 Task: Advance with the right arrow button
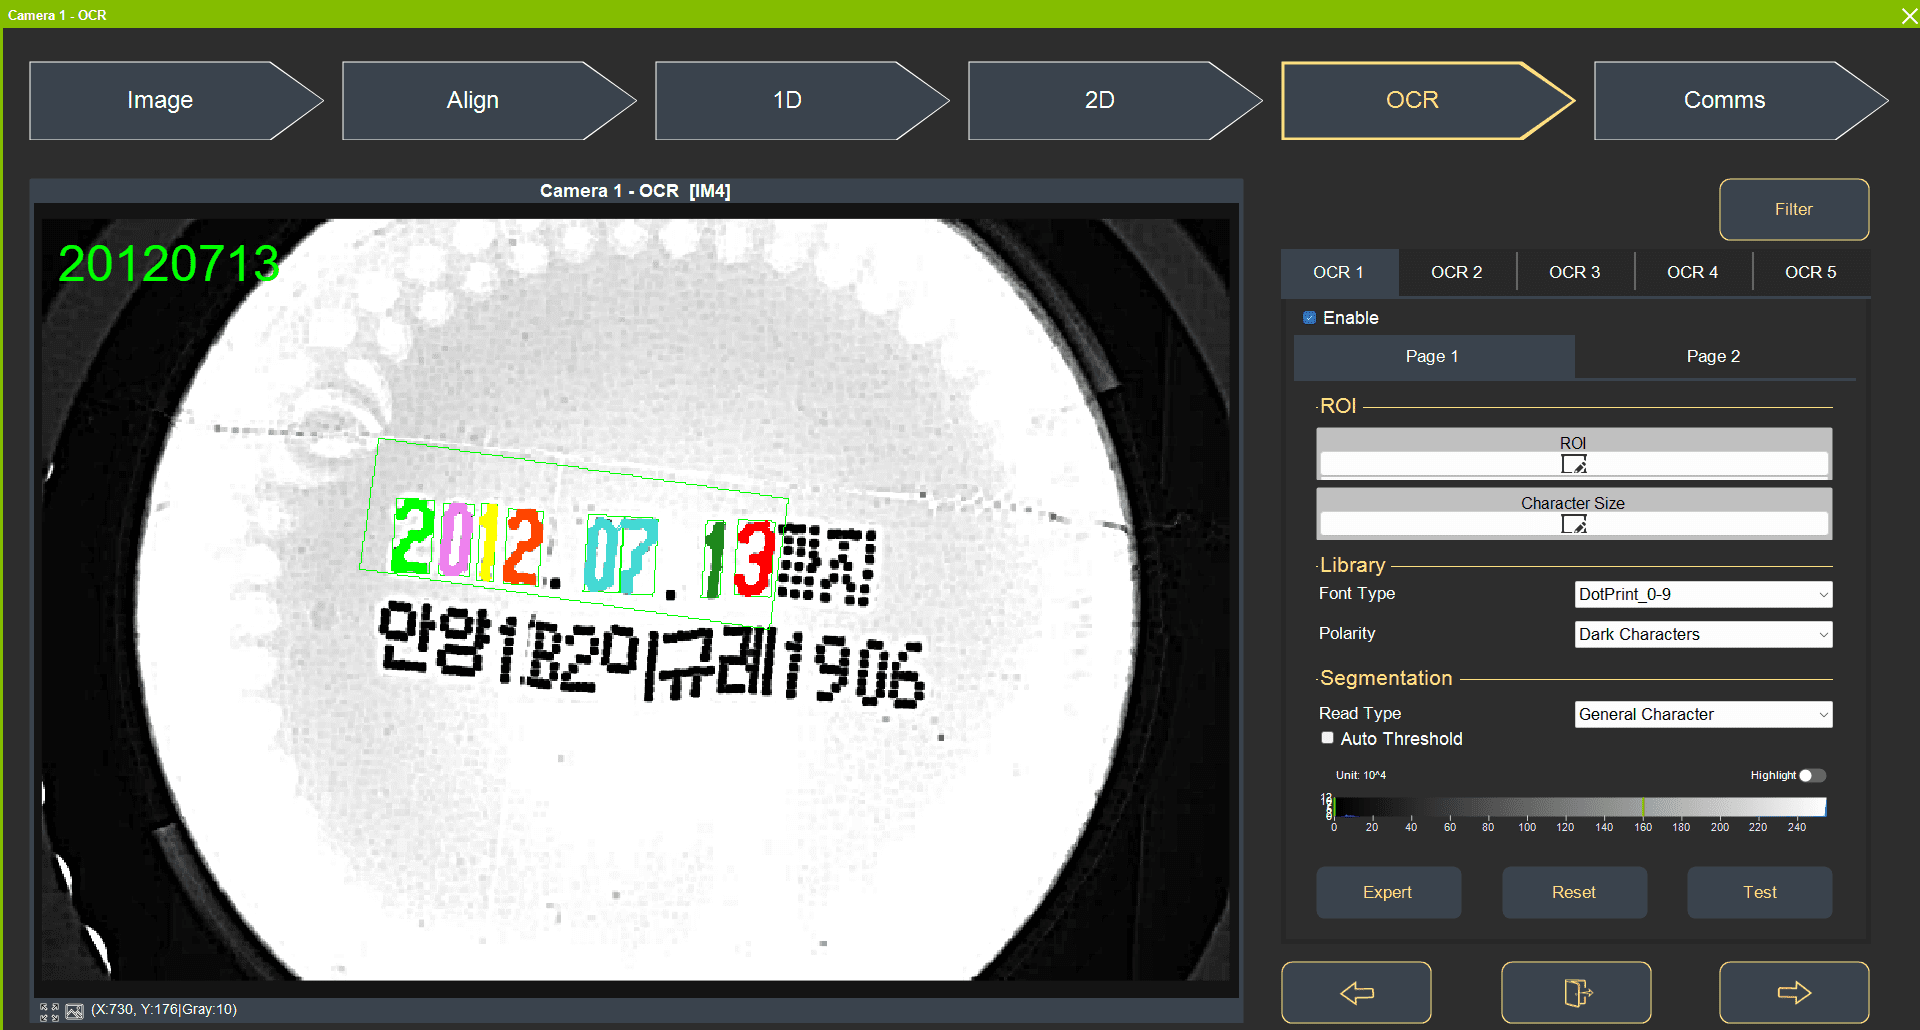click(x=1794, y=992)
